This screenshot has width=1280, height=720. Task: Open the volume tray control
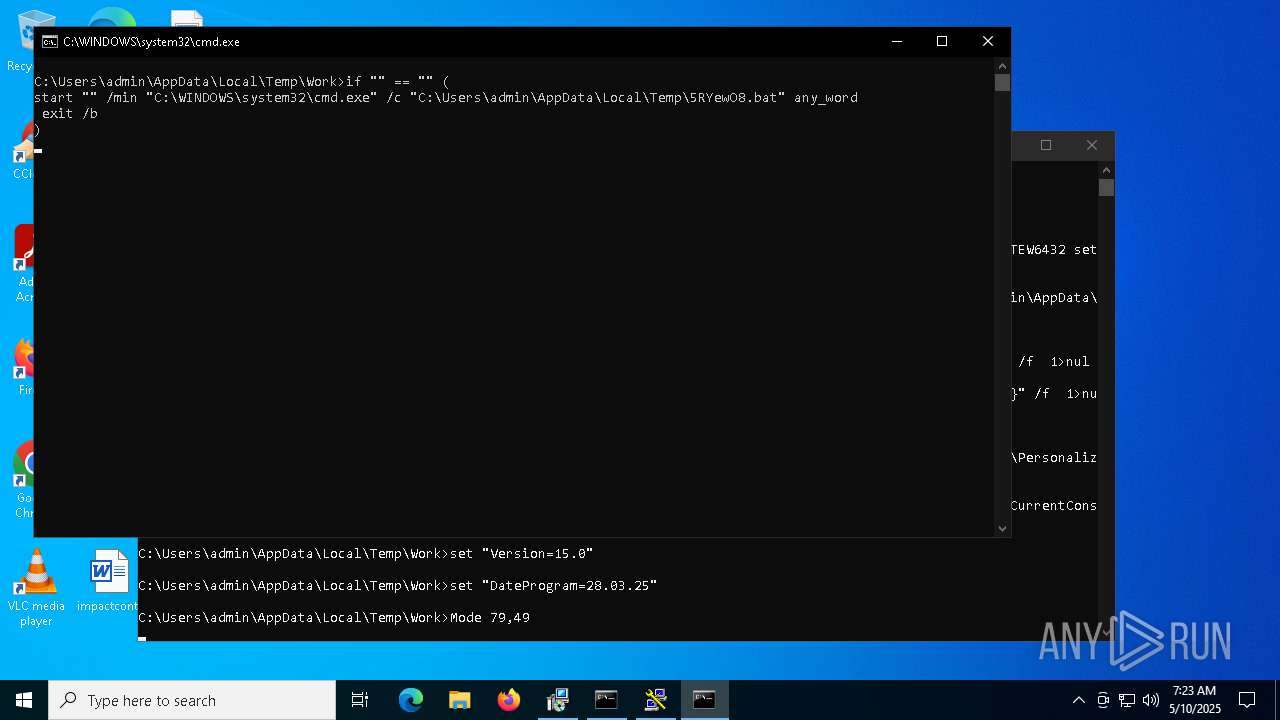[1150, 700]
